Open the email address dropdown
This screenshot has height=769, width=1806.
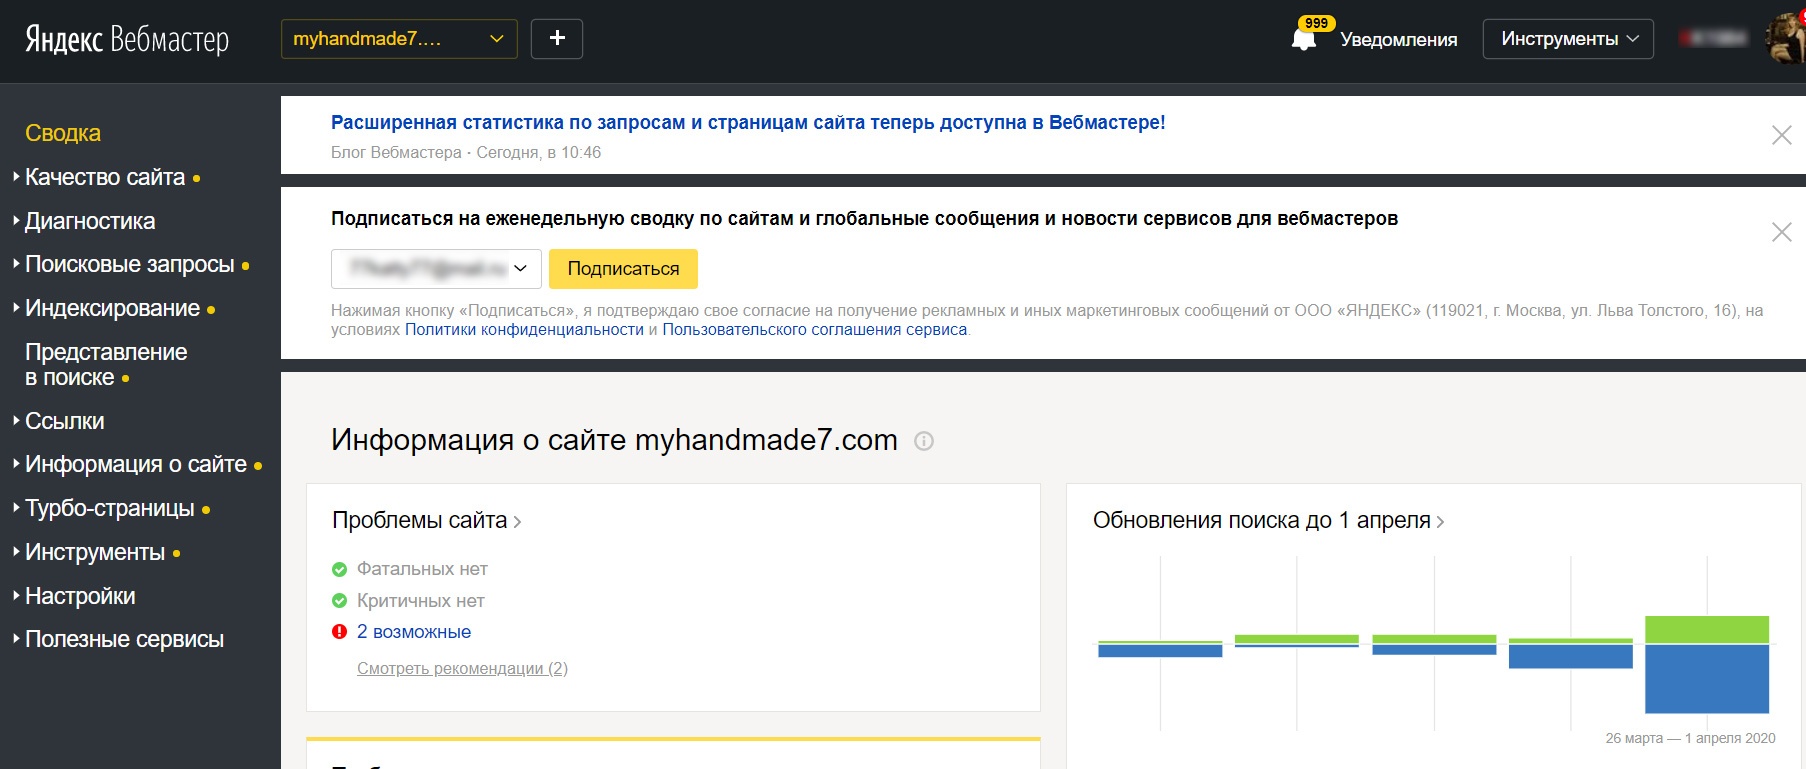(436, 269)
